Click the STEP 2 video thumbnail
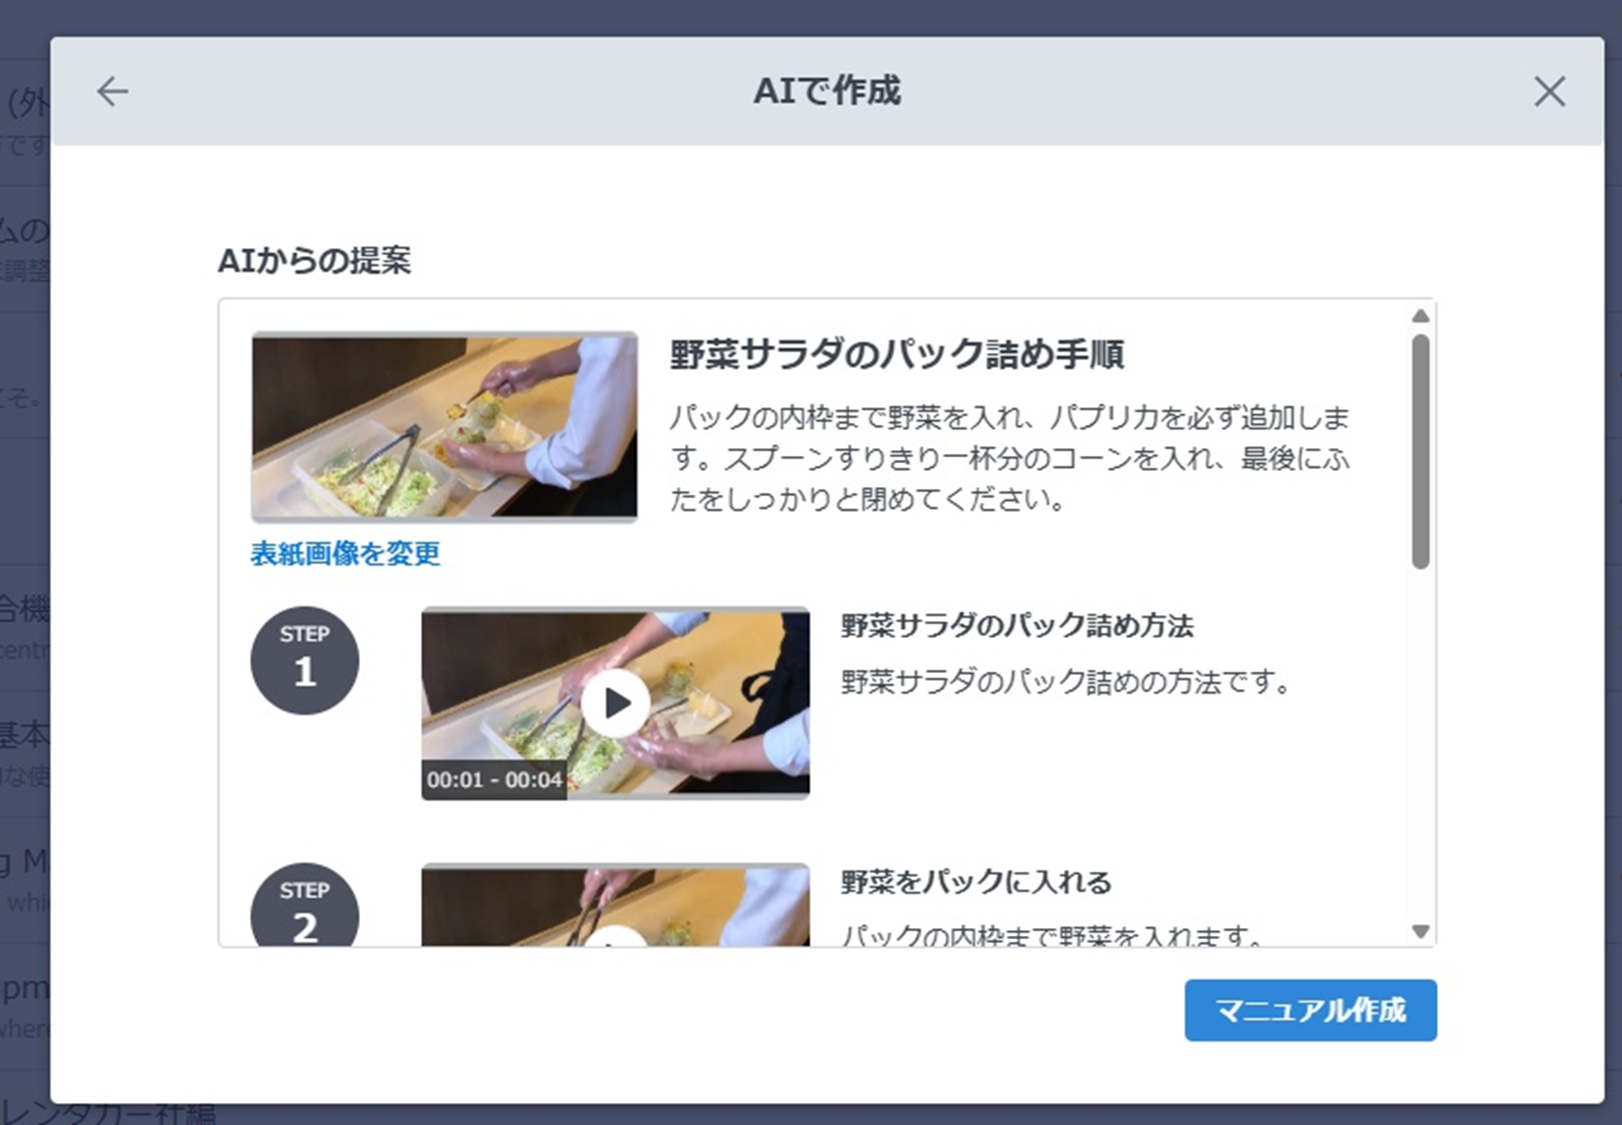Screen dimensions: 1622x1125 (x=615, y=905)
